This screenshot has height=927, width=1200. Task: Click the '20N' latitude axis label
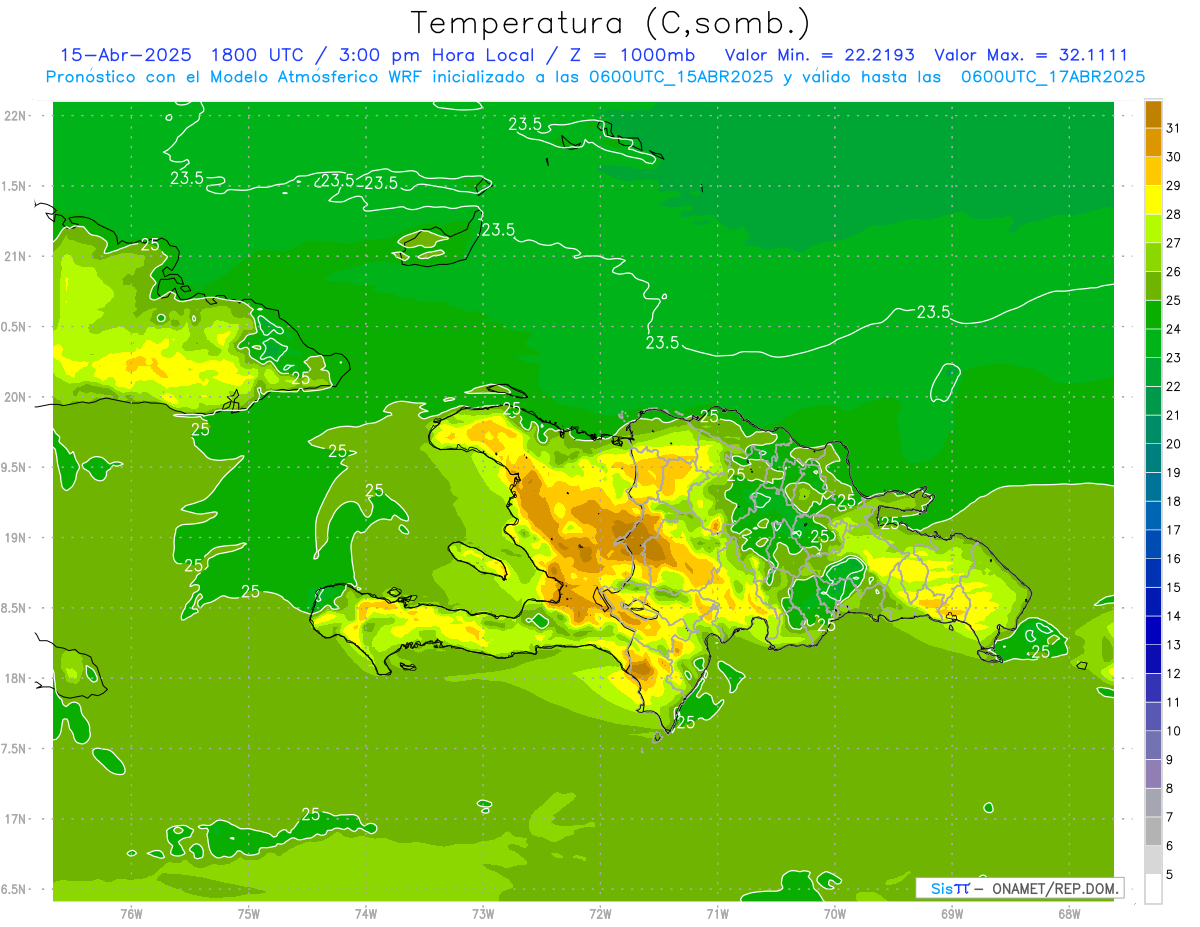[14, 397]
